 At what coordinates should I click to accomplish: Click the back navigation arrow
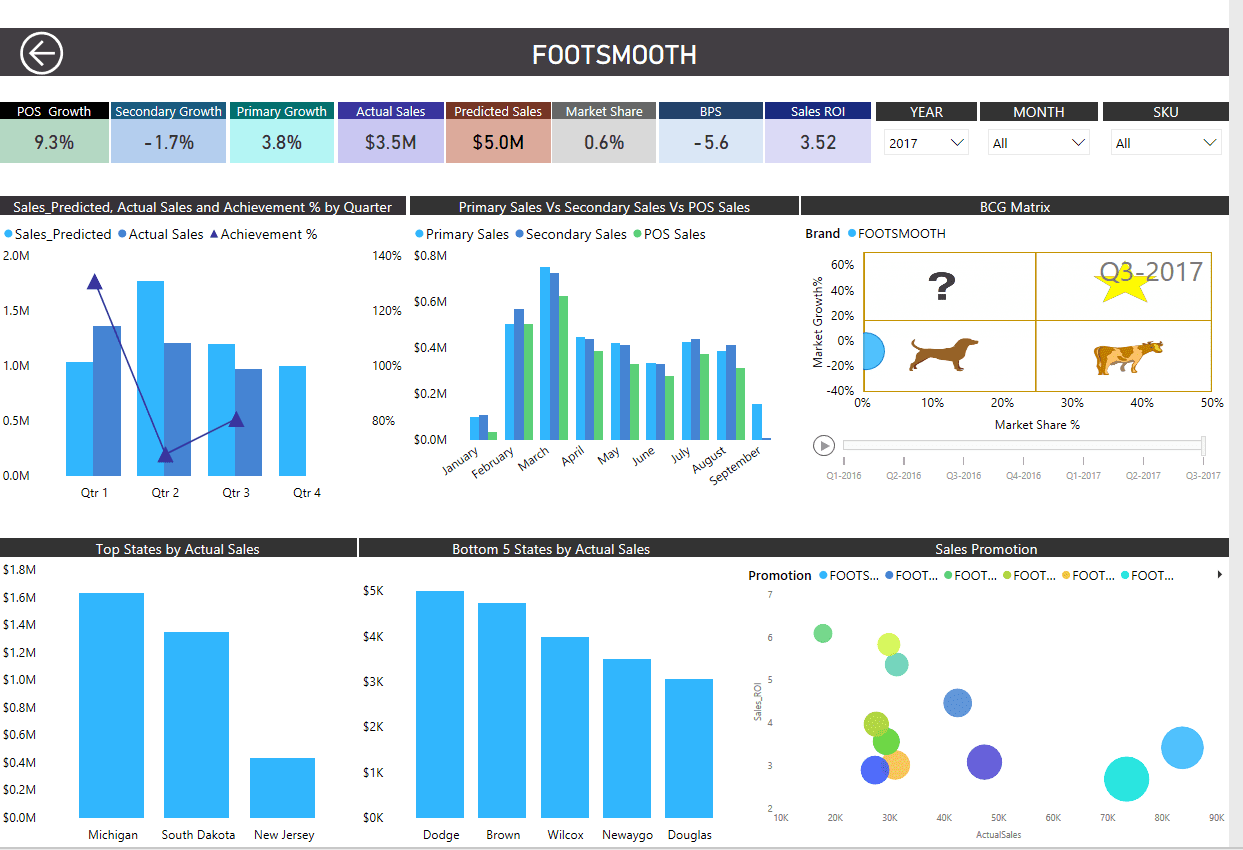(x=40, y=52)
